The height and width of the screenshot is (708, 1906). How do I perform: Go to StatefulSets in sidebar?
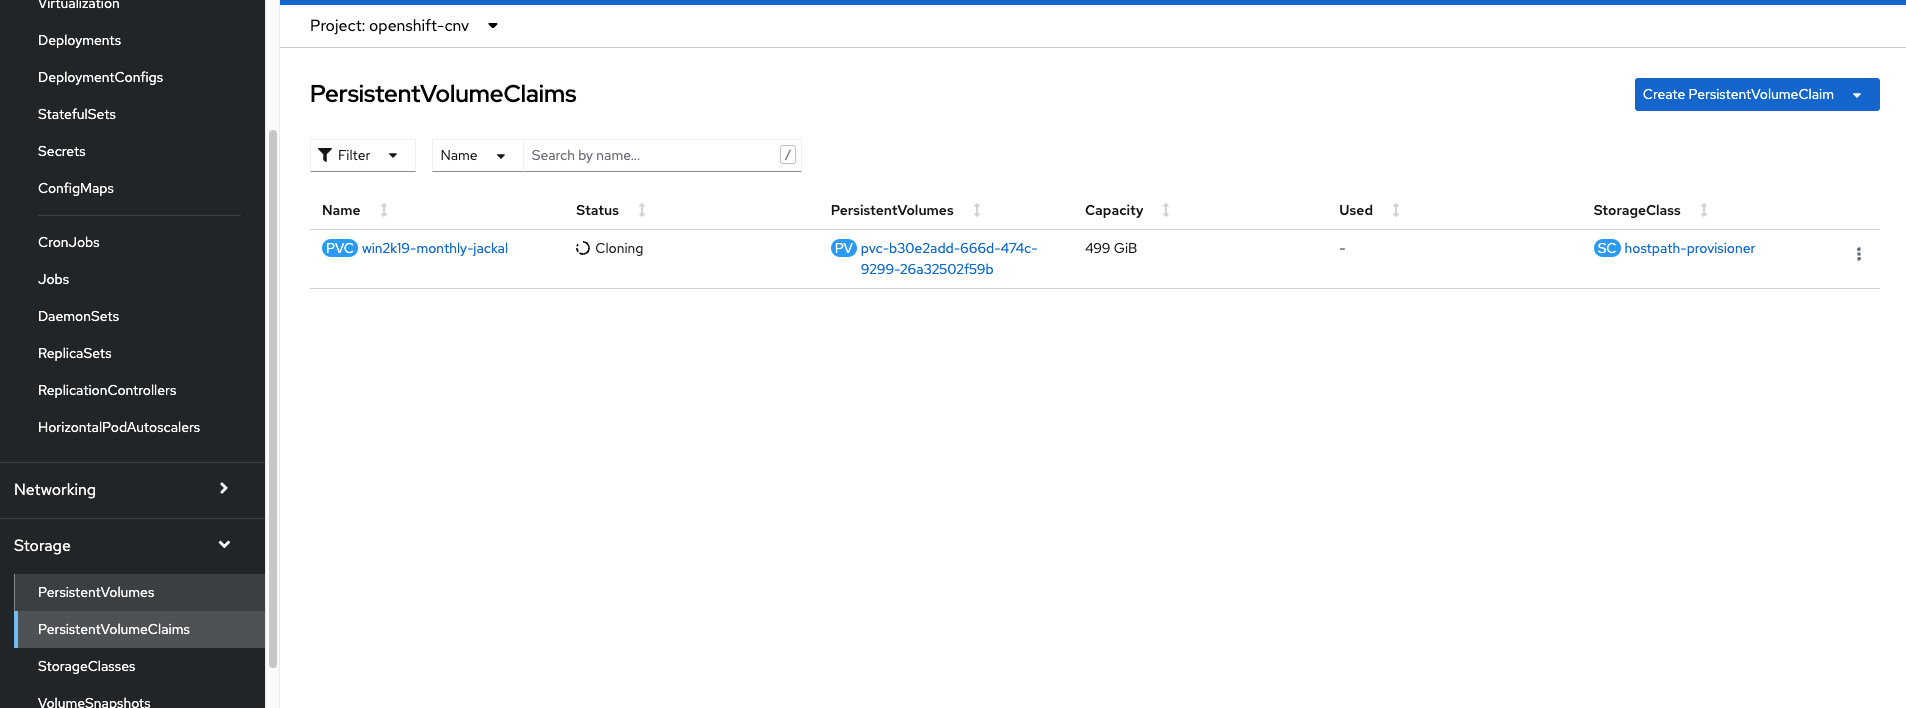(x=77, y=114)
